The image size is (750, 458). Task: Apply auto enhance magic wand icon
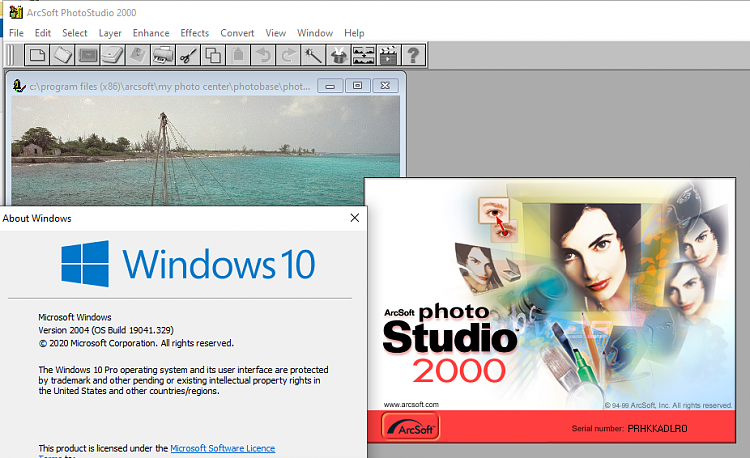(x=313, y=55)
